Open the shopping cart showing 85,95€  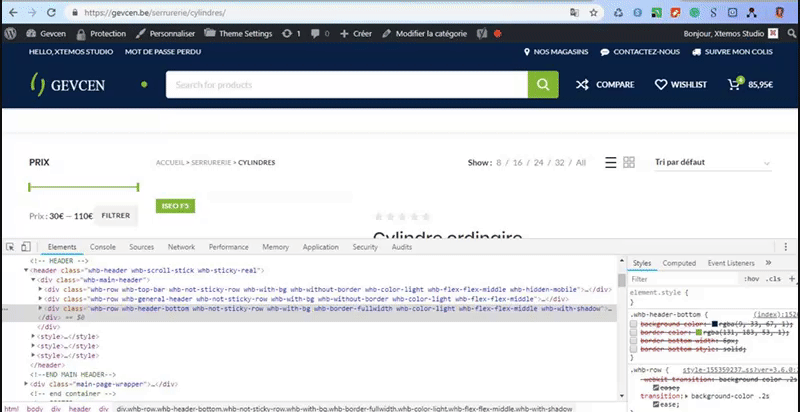coord(750,84)
